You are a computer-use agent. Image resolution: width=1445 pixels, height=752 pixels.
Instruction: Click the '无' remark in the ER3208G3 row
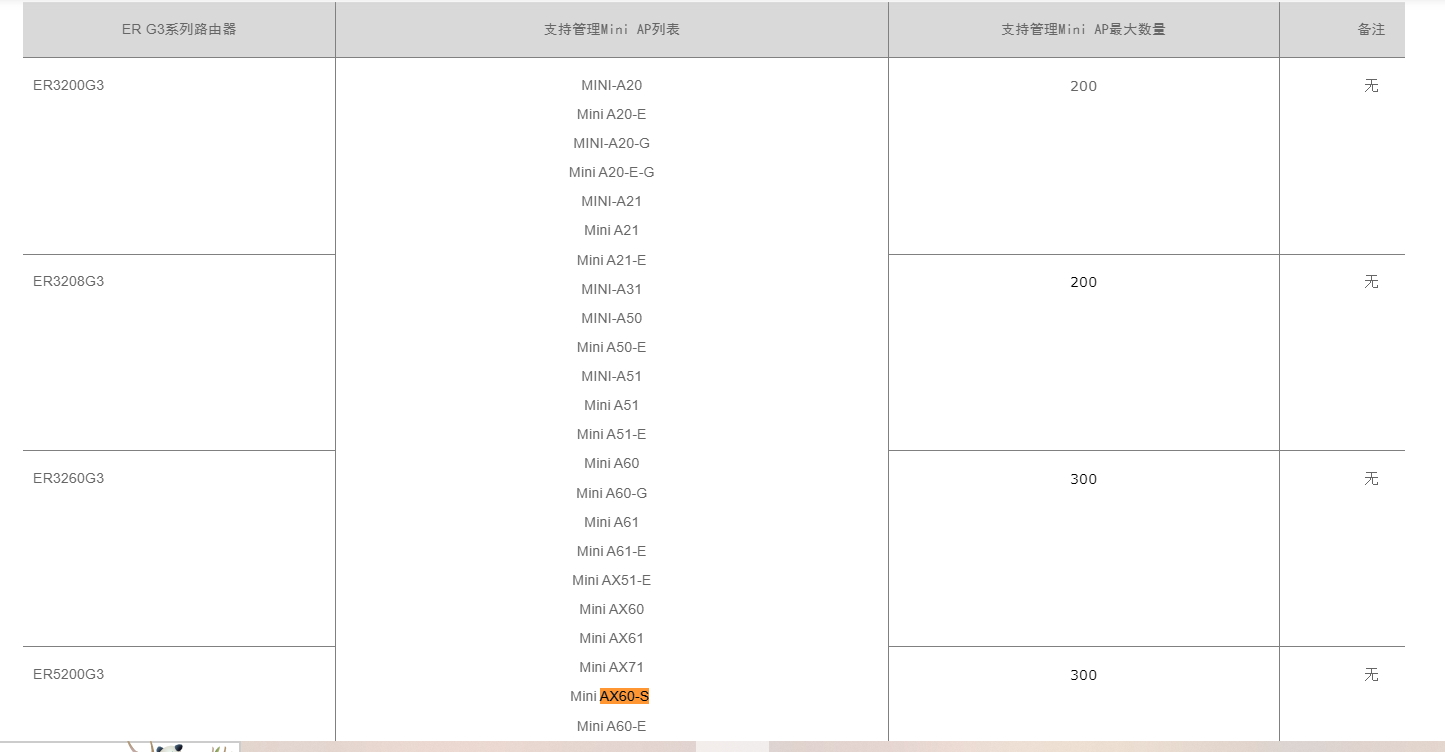pyautogui.click(x=1371, y=282)
